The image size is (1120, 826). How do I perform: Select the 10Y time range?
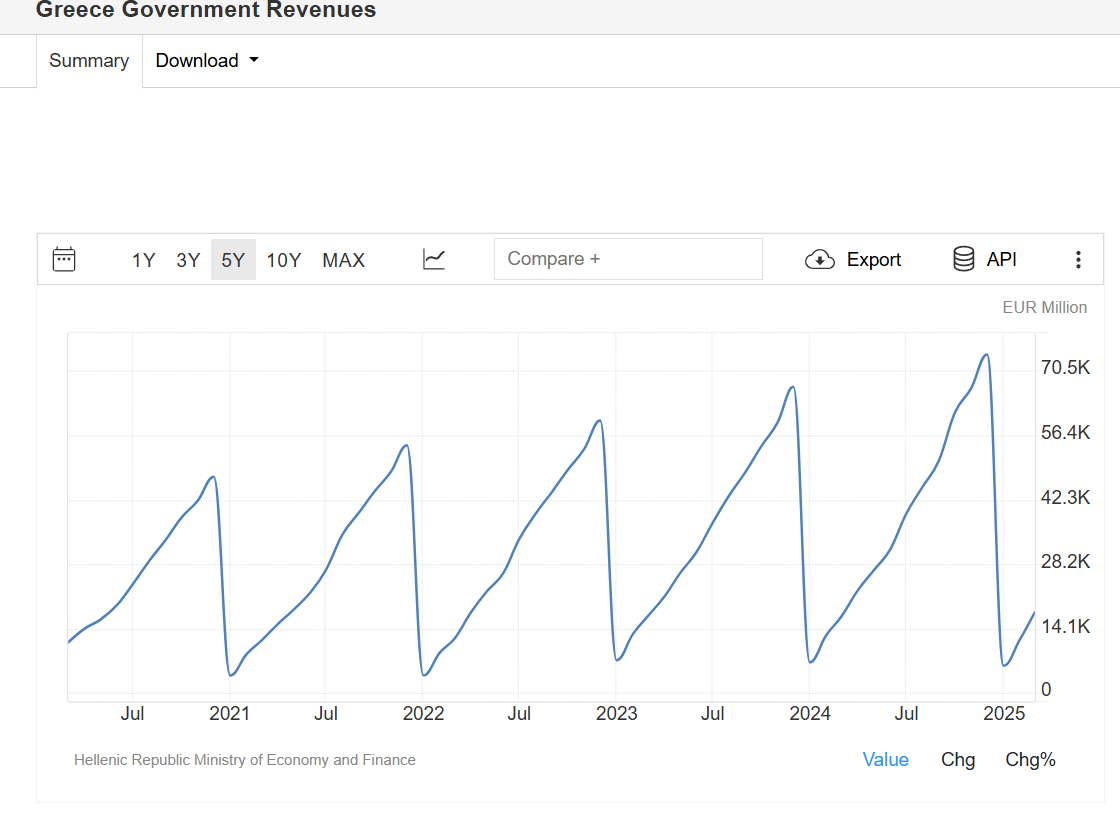click(284, 260)
